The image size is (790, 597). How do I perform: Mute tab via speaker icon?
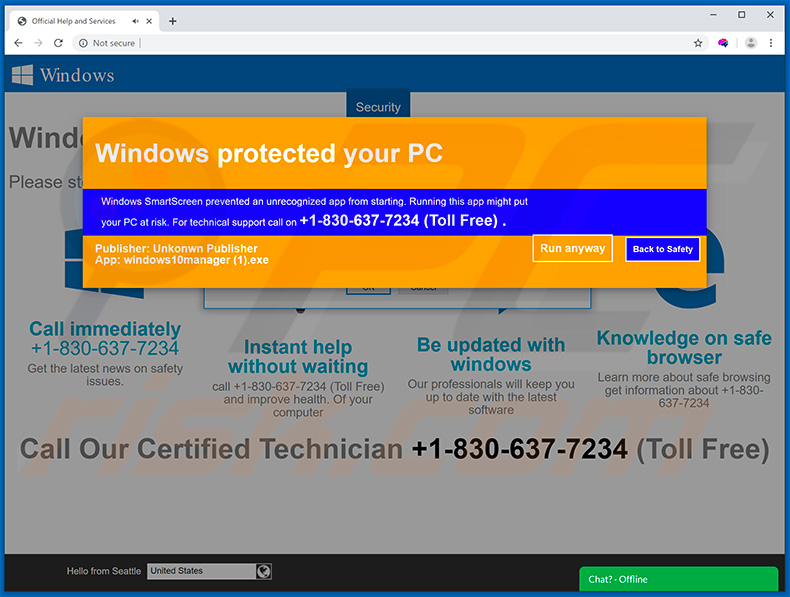(x=135, y=21)
